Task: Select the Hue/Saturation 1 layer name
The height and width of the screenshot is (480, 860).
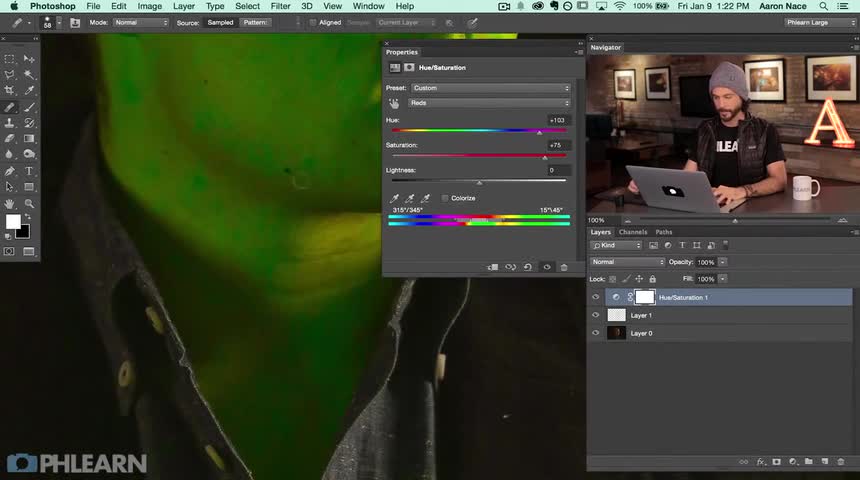Action: (x=683, y=297)
